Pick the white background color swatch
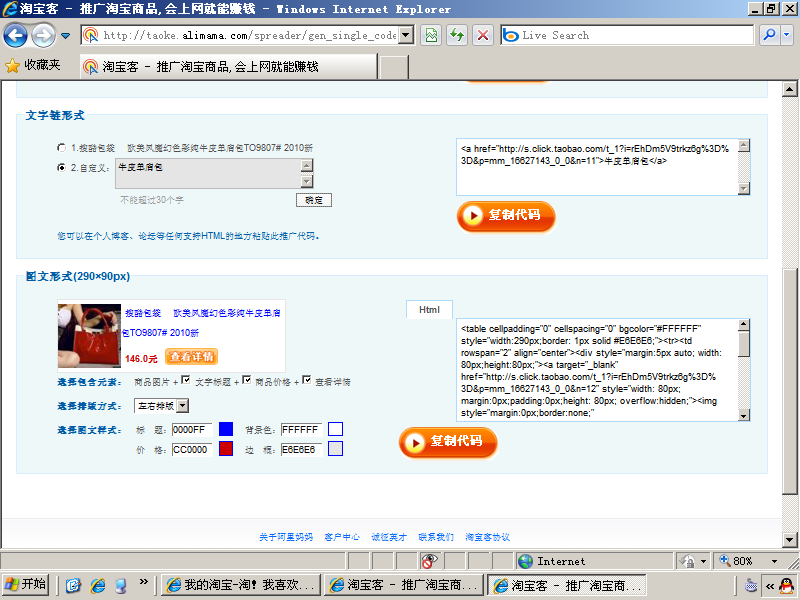The width and height of the screenshot is (800, 600). 335,429
